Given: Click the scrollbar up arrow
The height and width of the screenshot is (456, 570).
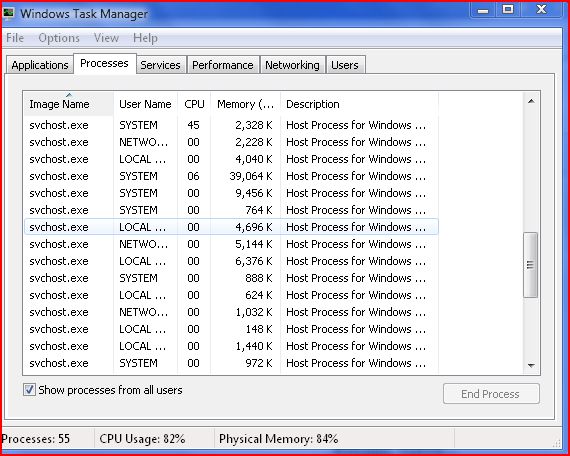Looking at the screenshot, I should (x=531, y=101).
